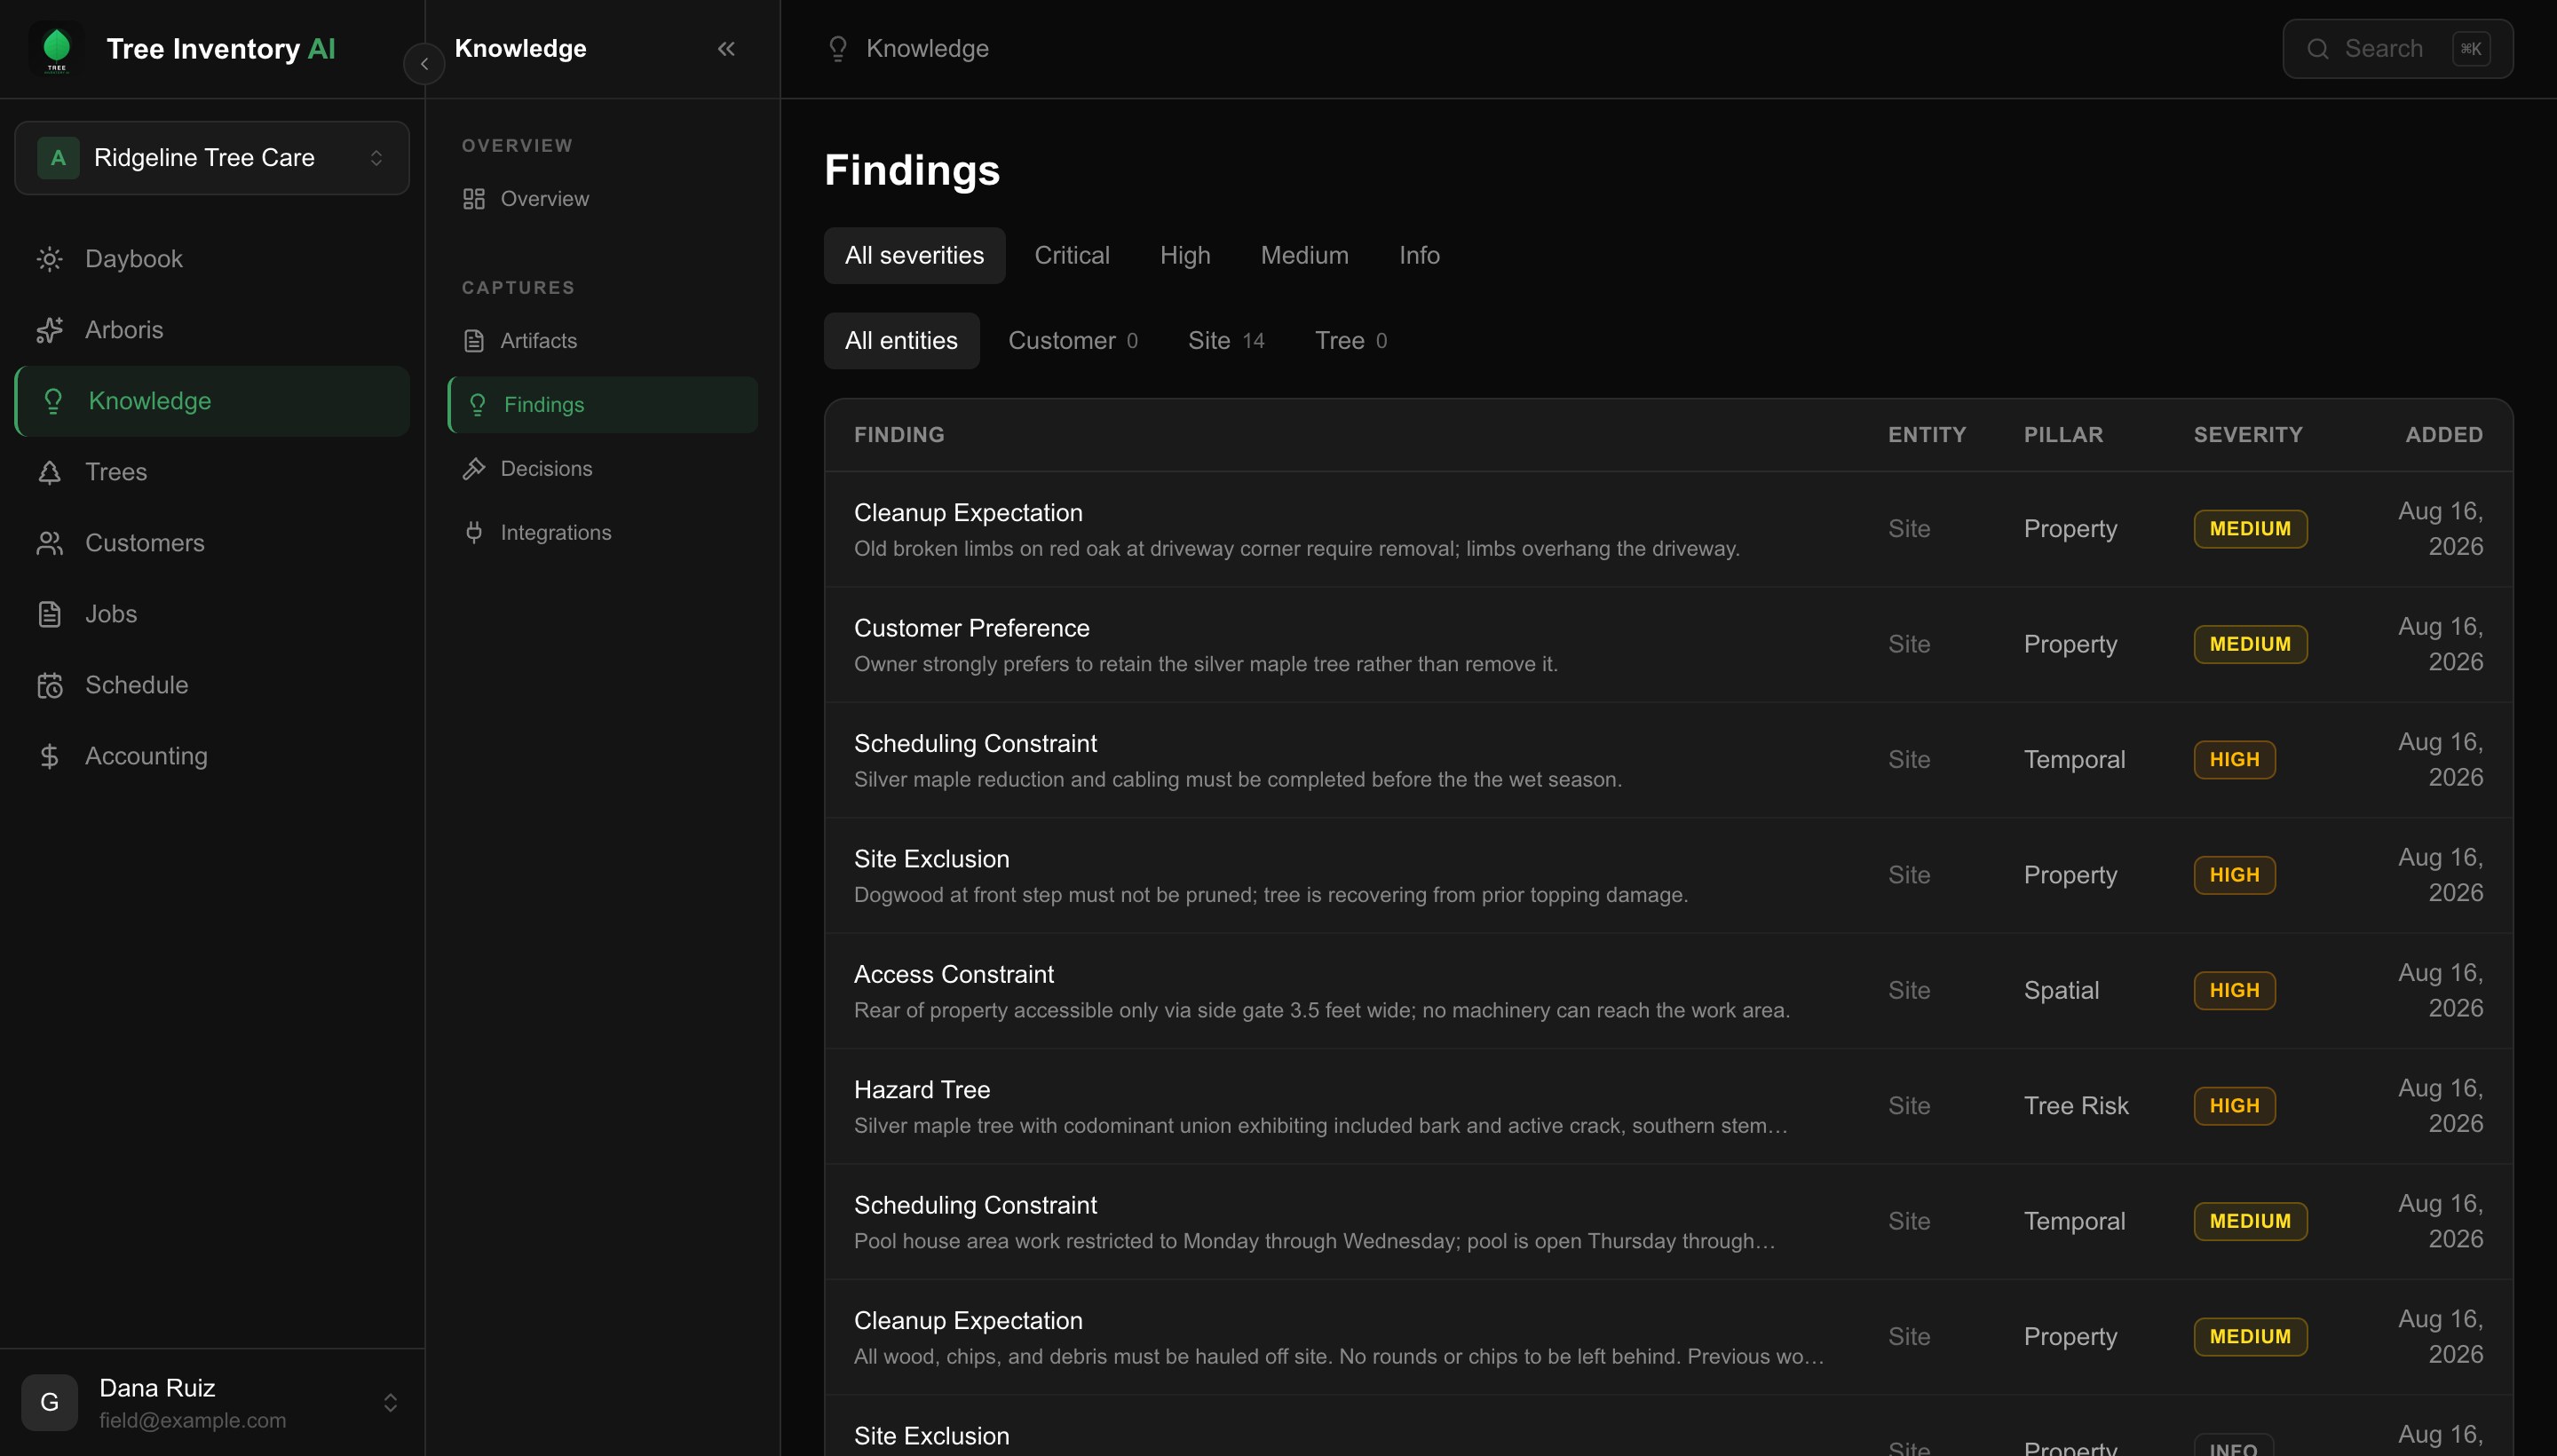Image resolution: width=2557 pixels, height=1456 pixels.
Task: Click the ⌘K shortcut badge
Action: [2470, 49]
